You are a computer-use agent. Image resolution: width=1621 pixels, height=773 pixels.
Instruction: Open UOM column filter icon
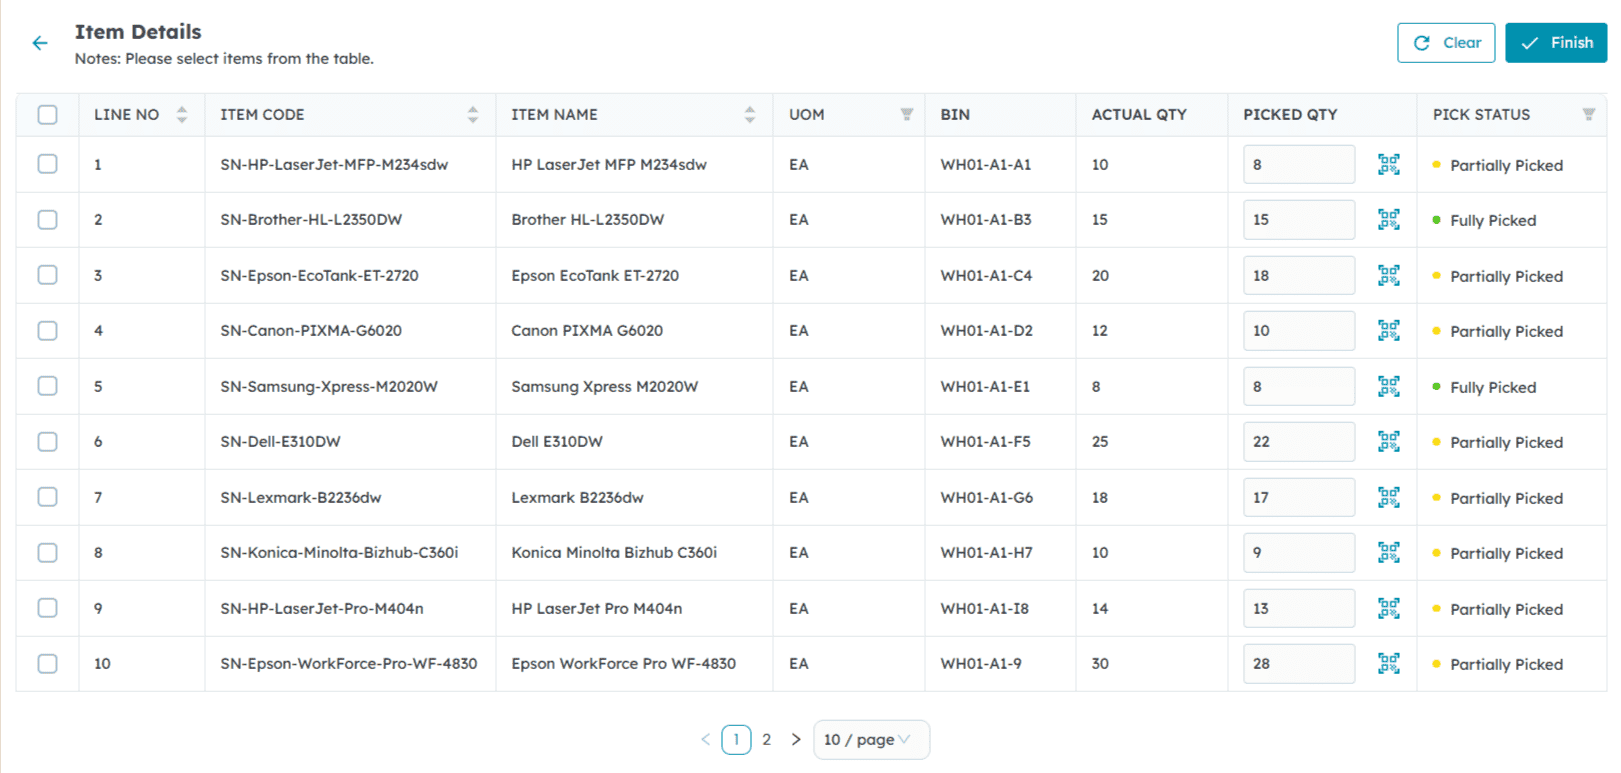pyautogui.click(x=906, y=115)
